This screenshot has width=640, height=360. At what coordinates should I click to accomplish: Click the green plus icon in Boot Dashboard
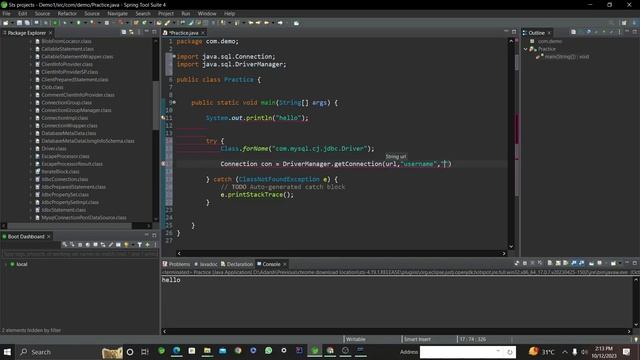[147, 244]
